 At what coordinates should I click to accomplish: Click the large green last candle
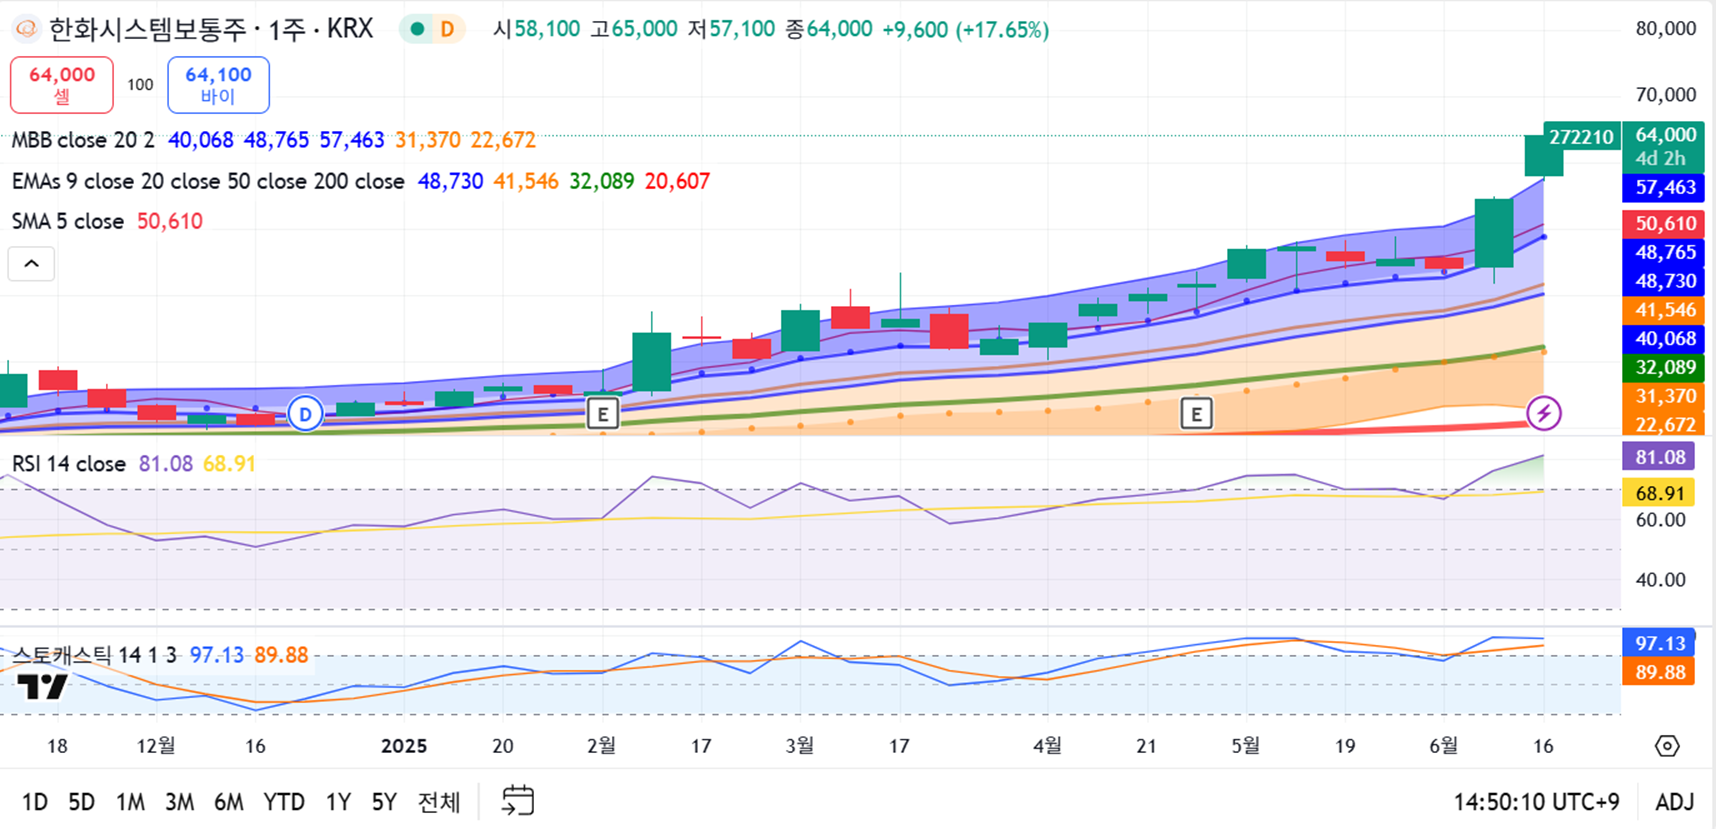(1543, 156)
